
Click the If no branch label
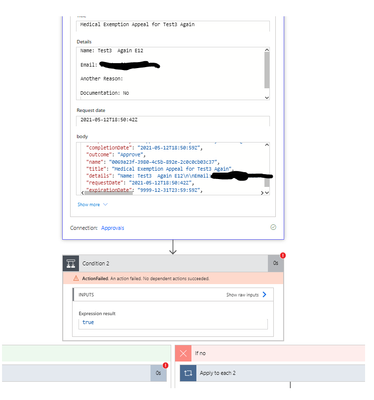tap(200, 353)
